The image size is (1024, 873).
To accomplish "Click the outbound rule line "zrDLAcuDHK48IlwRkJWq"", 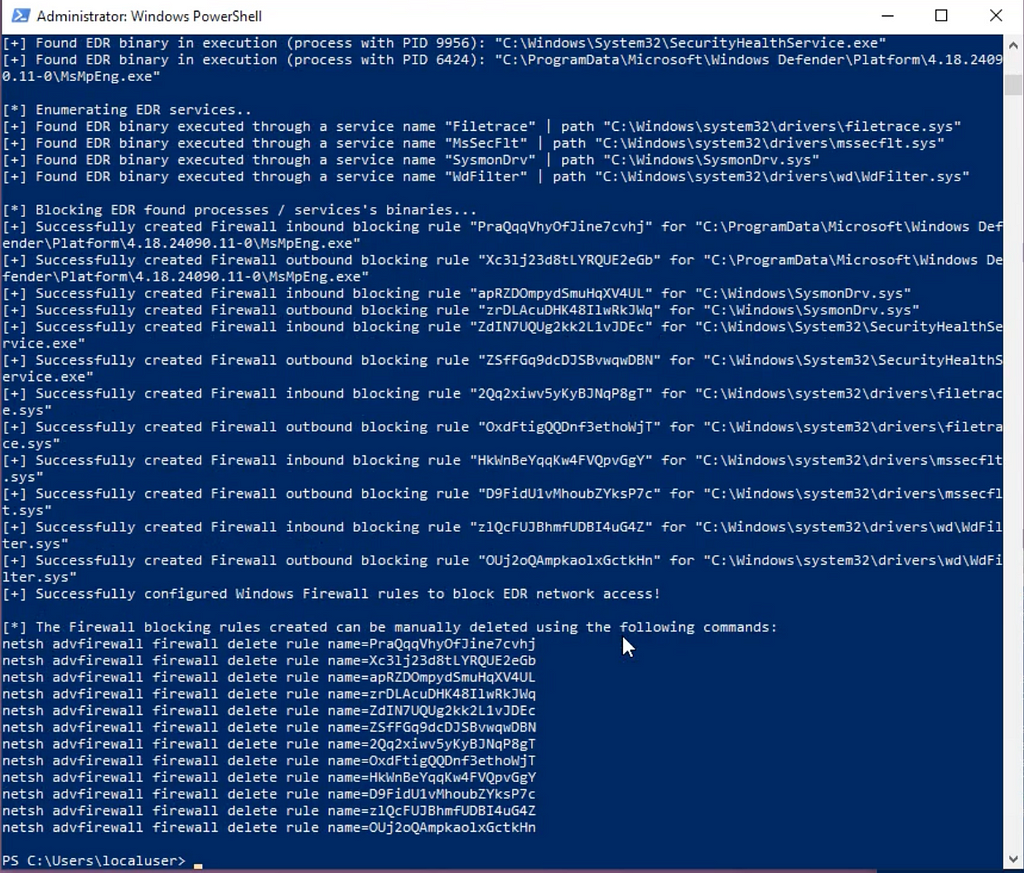I will click(460, 310).
